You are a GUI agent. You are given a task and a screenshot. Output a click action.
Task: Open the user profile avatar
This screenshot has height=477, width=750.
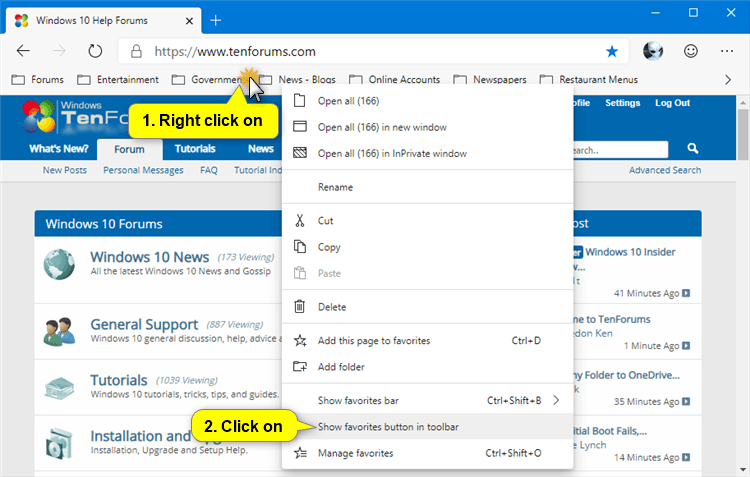(653, 51)
